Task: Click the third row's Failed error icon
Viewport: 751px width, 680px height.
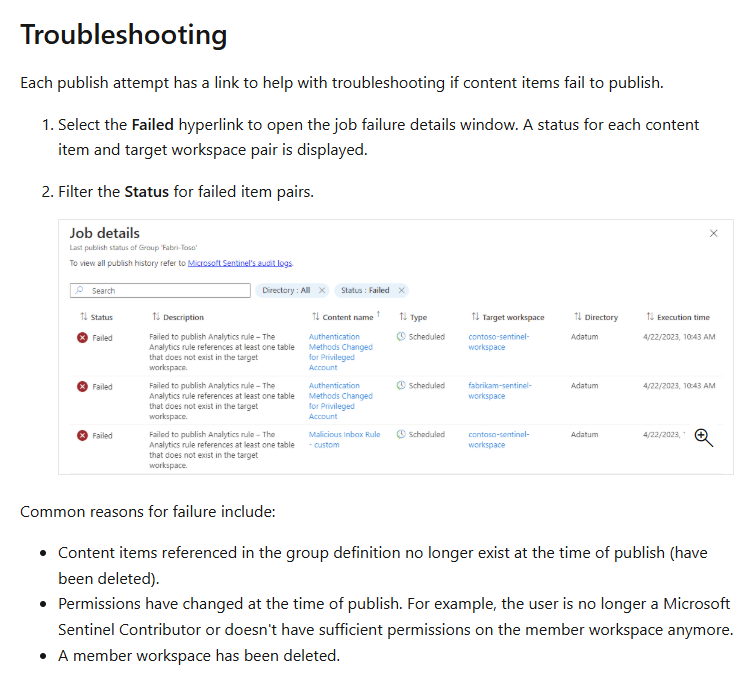Action: click(x=82, y=435)
